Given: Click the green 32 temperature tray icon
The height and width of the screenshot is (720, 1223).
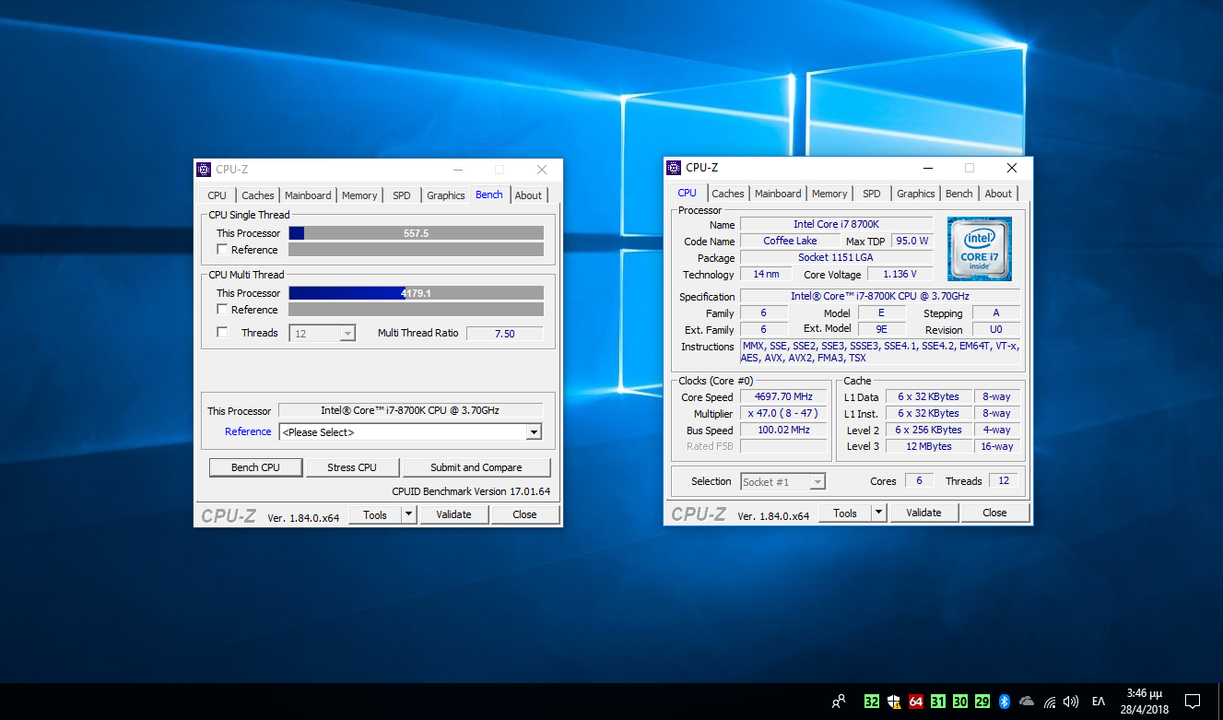Looking at the screenshot, I should [x=872, y=701].
